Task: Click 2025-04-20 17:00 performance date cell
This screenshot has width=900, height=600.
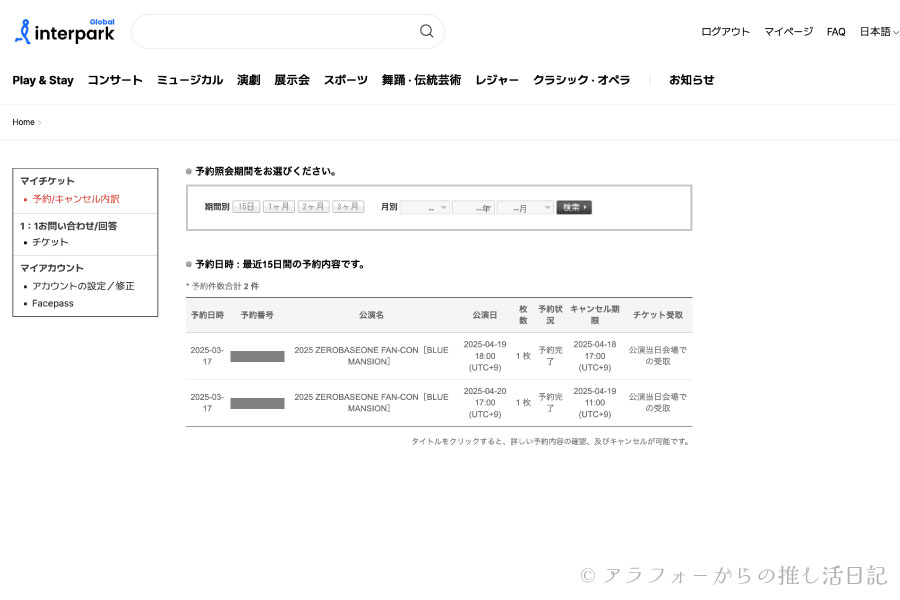Action: tap(485, 402)
